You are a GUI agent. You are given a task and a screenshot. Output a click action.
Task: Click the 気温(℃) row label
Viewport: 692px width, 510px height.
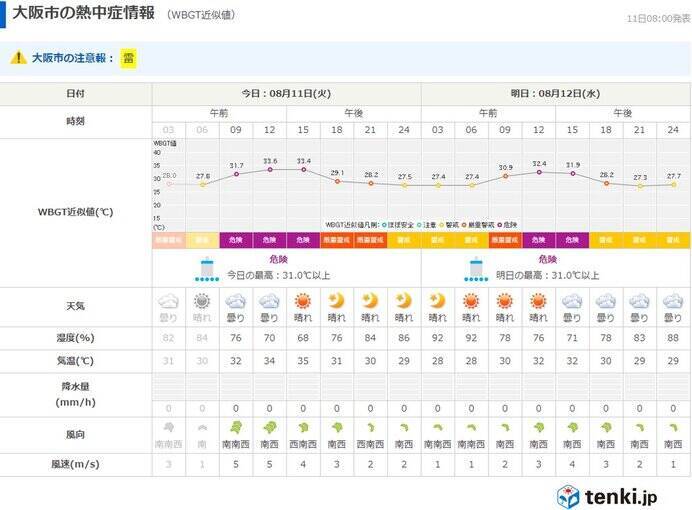pyautogui.click(x=75, y=361)
